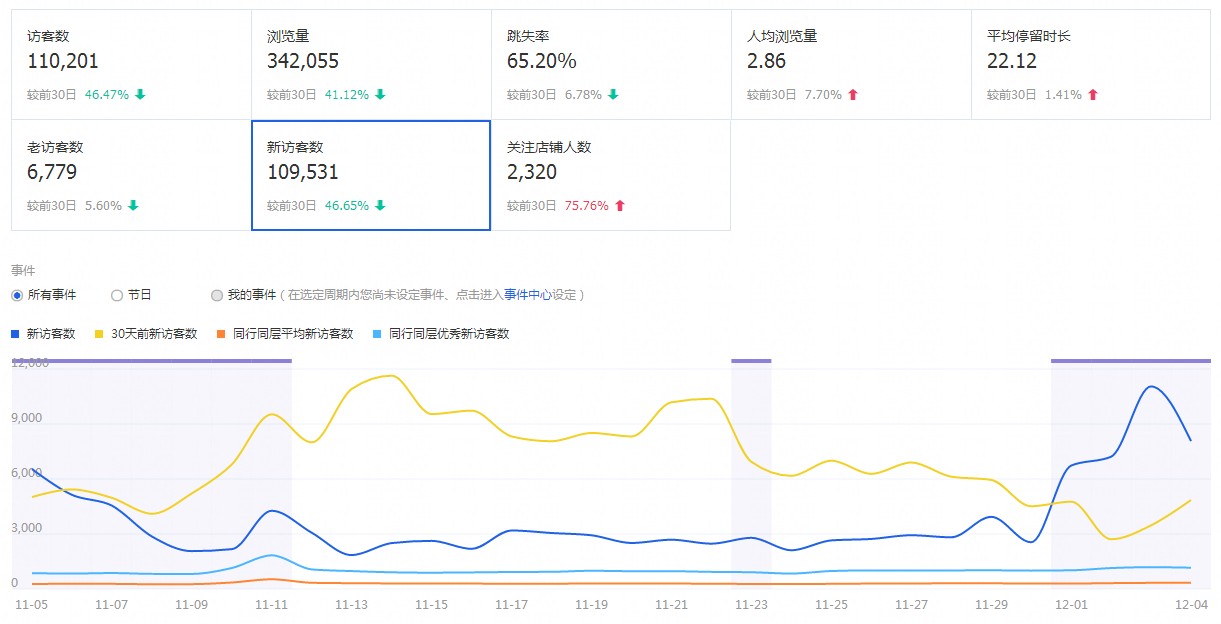This screenshot has width=1221, height=624.
Task: Click the 11-05 date axis label
Action: (31, 605)
